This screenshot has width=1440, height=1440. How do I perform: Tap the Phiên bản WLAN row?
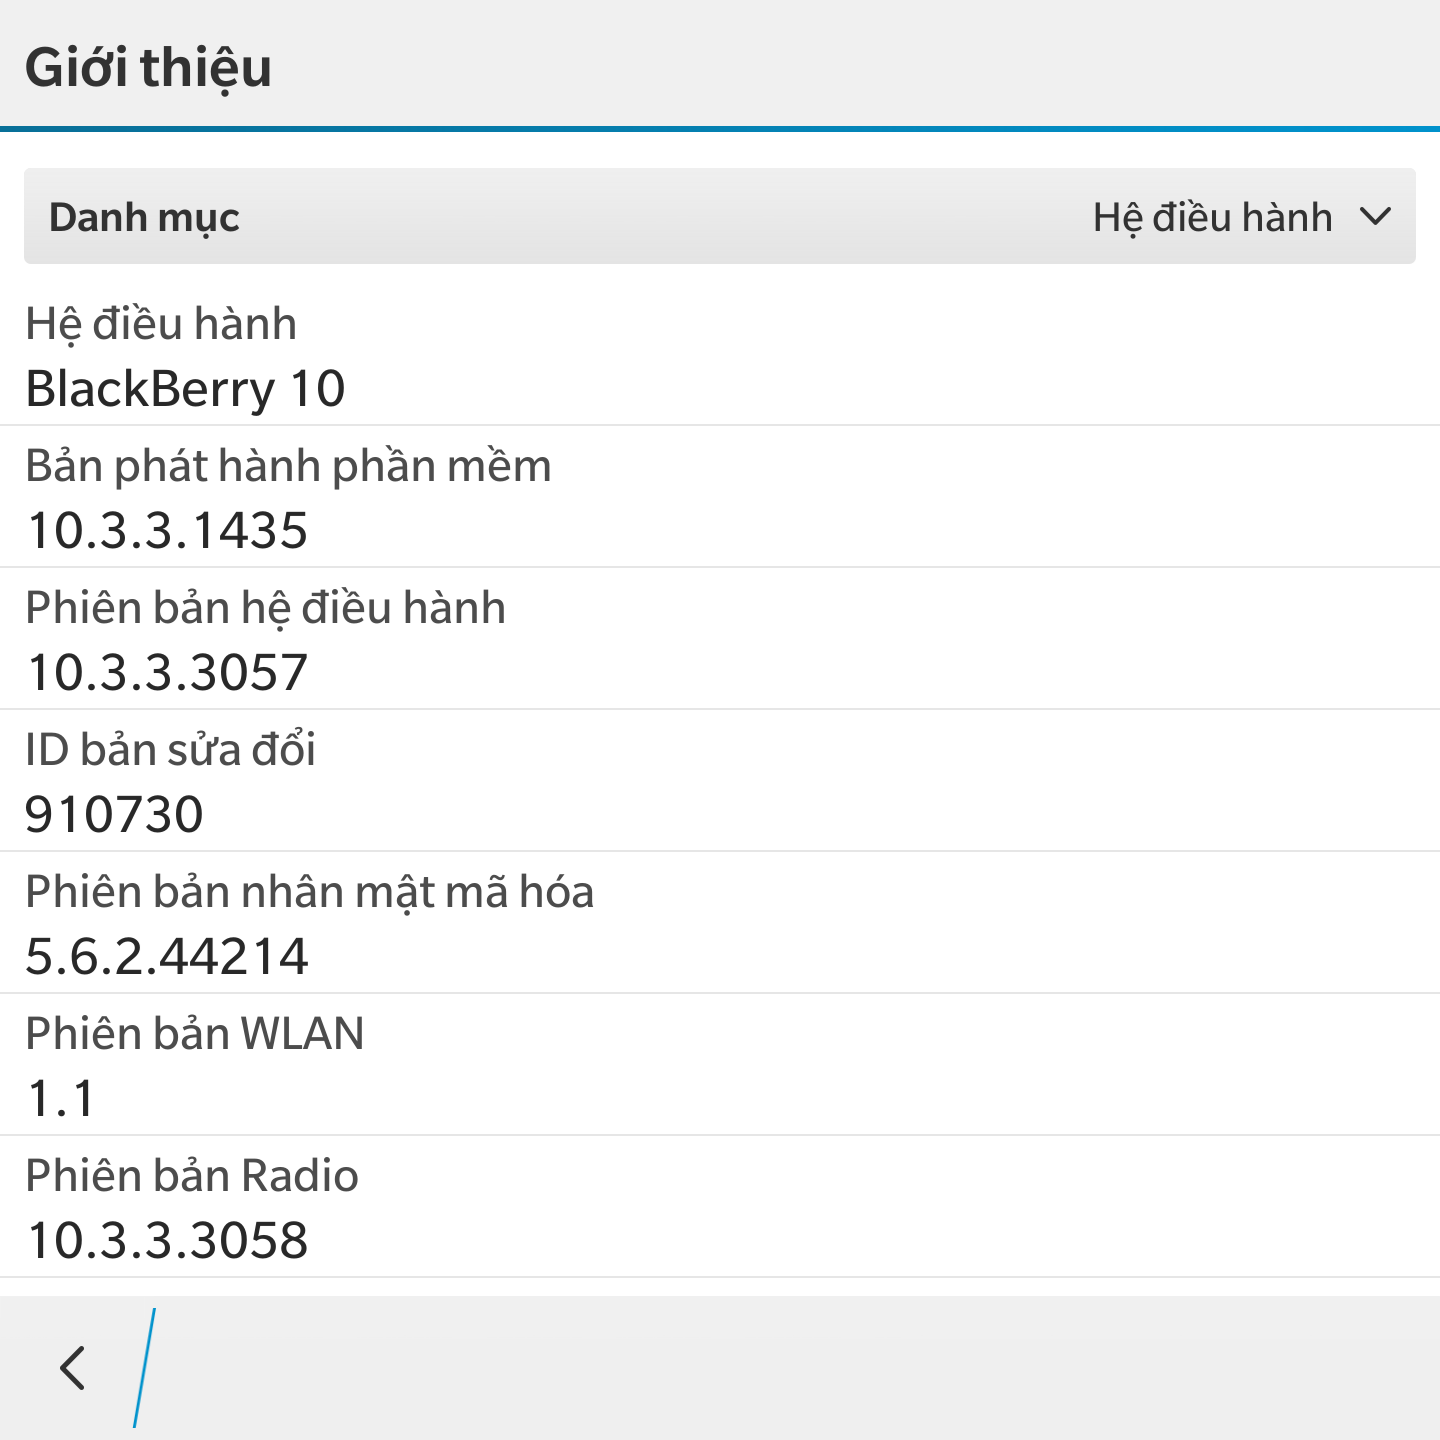coord(720,1065)
